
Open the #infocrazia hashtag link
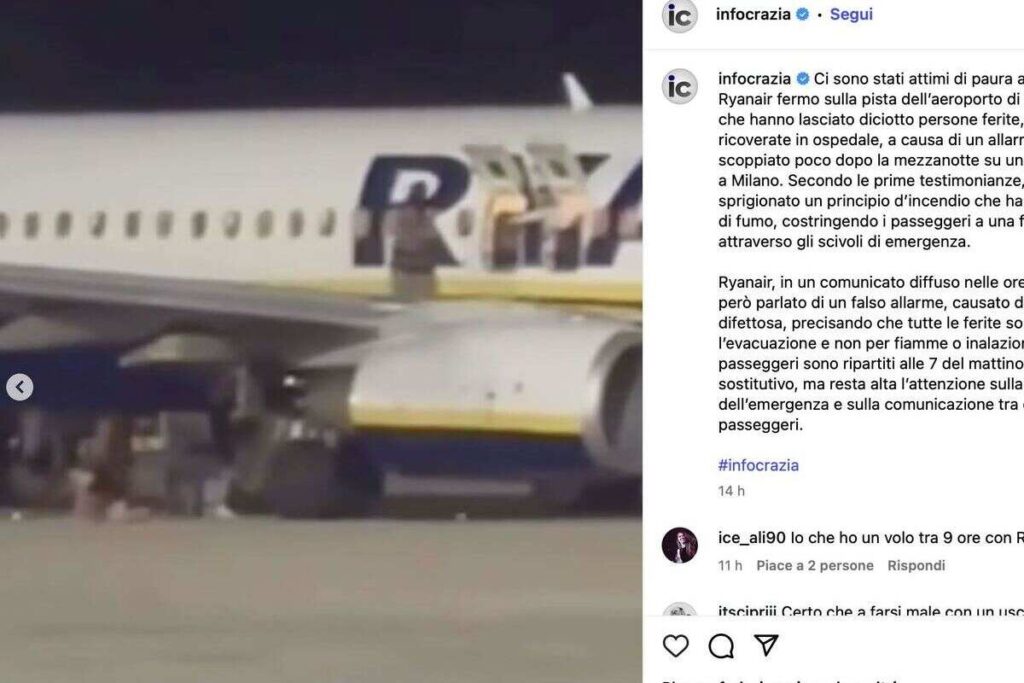(758, 465)
